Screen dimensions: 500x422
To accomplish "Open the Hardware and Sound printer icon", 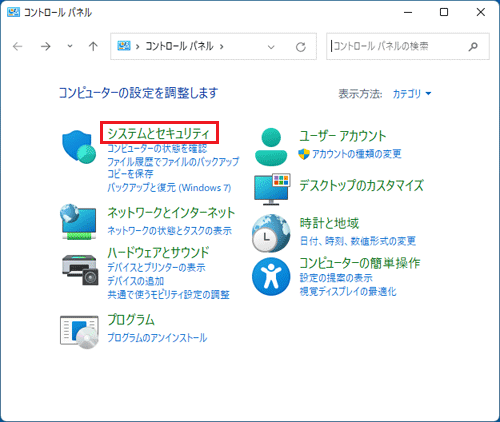I will point(80,270).
